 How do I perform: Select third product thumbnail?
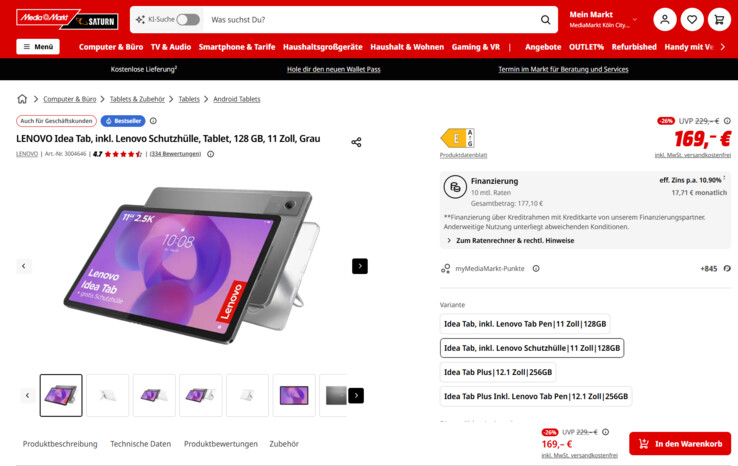[154, 395]
